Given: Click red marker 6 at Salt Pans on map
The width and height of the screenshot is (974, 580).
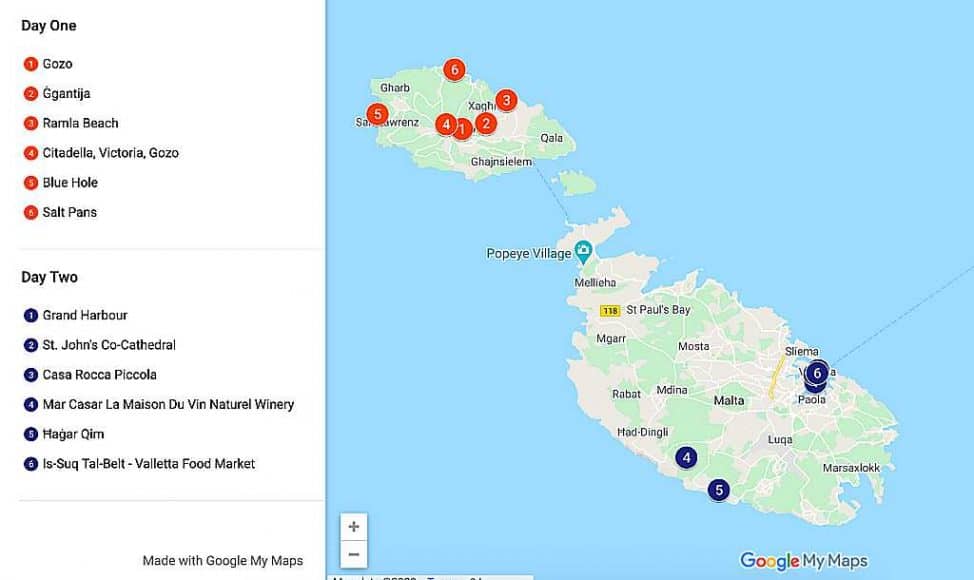Looking at the screenshot, I should coord(454,69).
